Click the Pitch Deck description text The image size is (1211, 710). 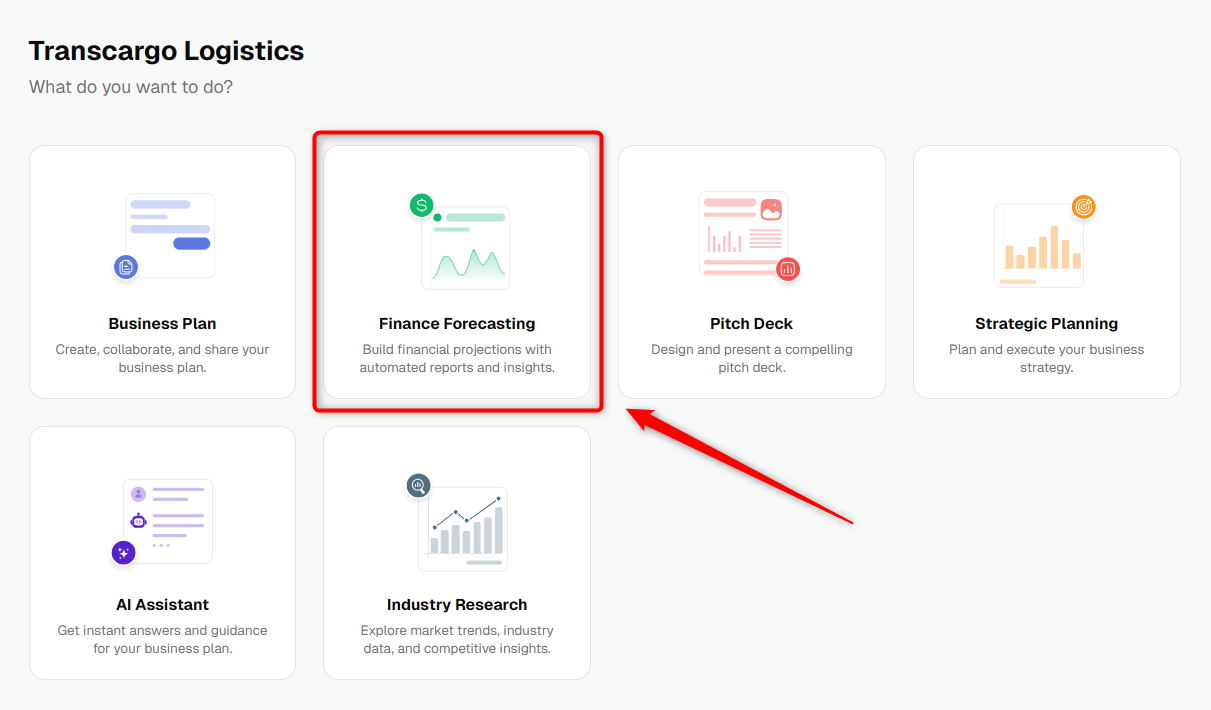coord(752,359)
